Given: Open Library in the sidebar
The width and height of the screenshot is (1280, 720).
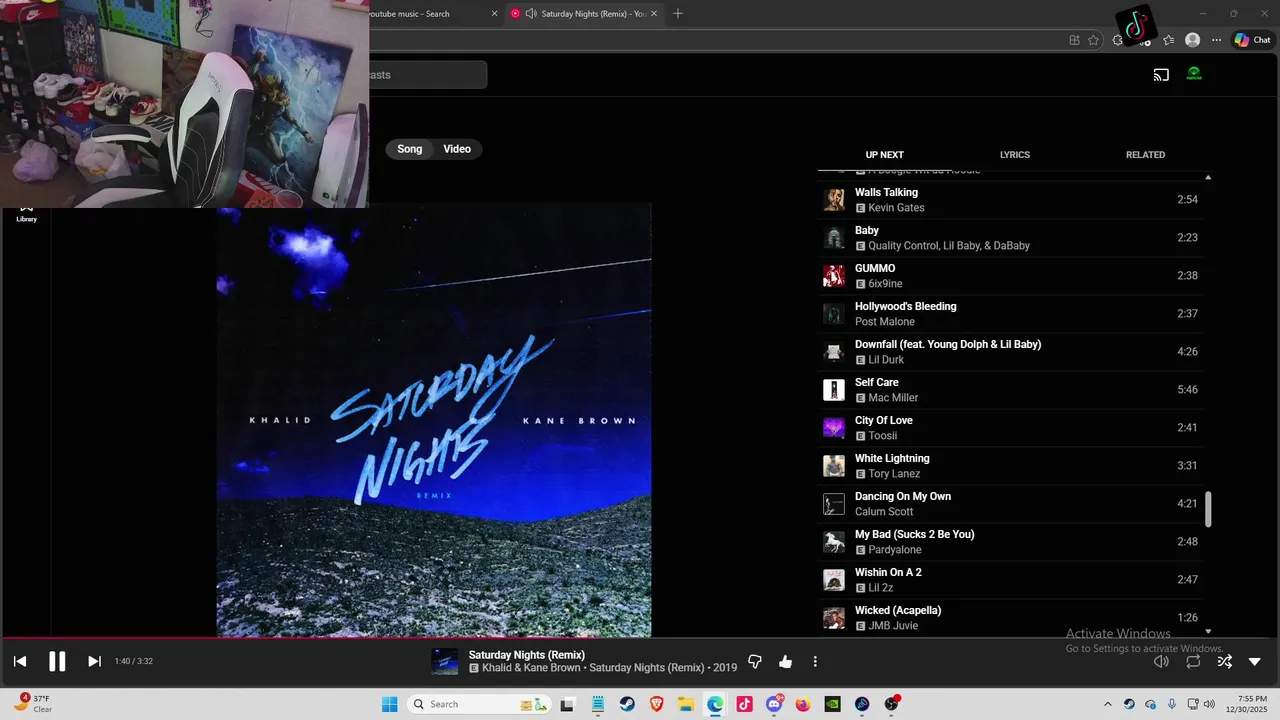Looking at the screenshot, I should [x=27, y=214].
